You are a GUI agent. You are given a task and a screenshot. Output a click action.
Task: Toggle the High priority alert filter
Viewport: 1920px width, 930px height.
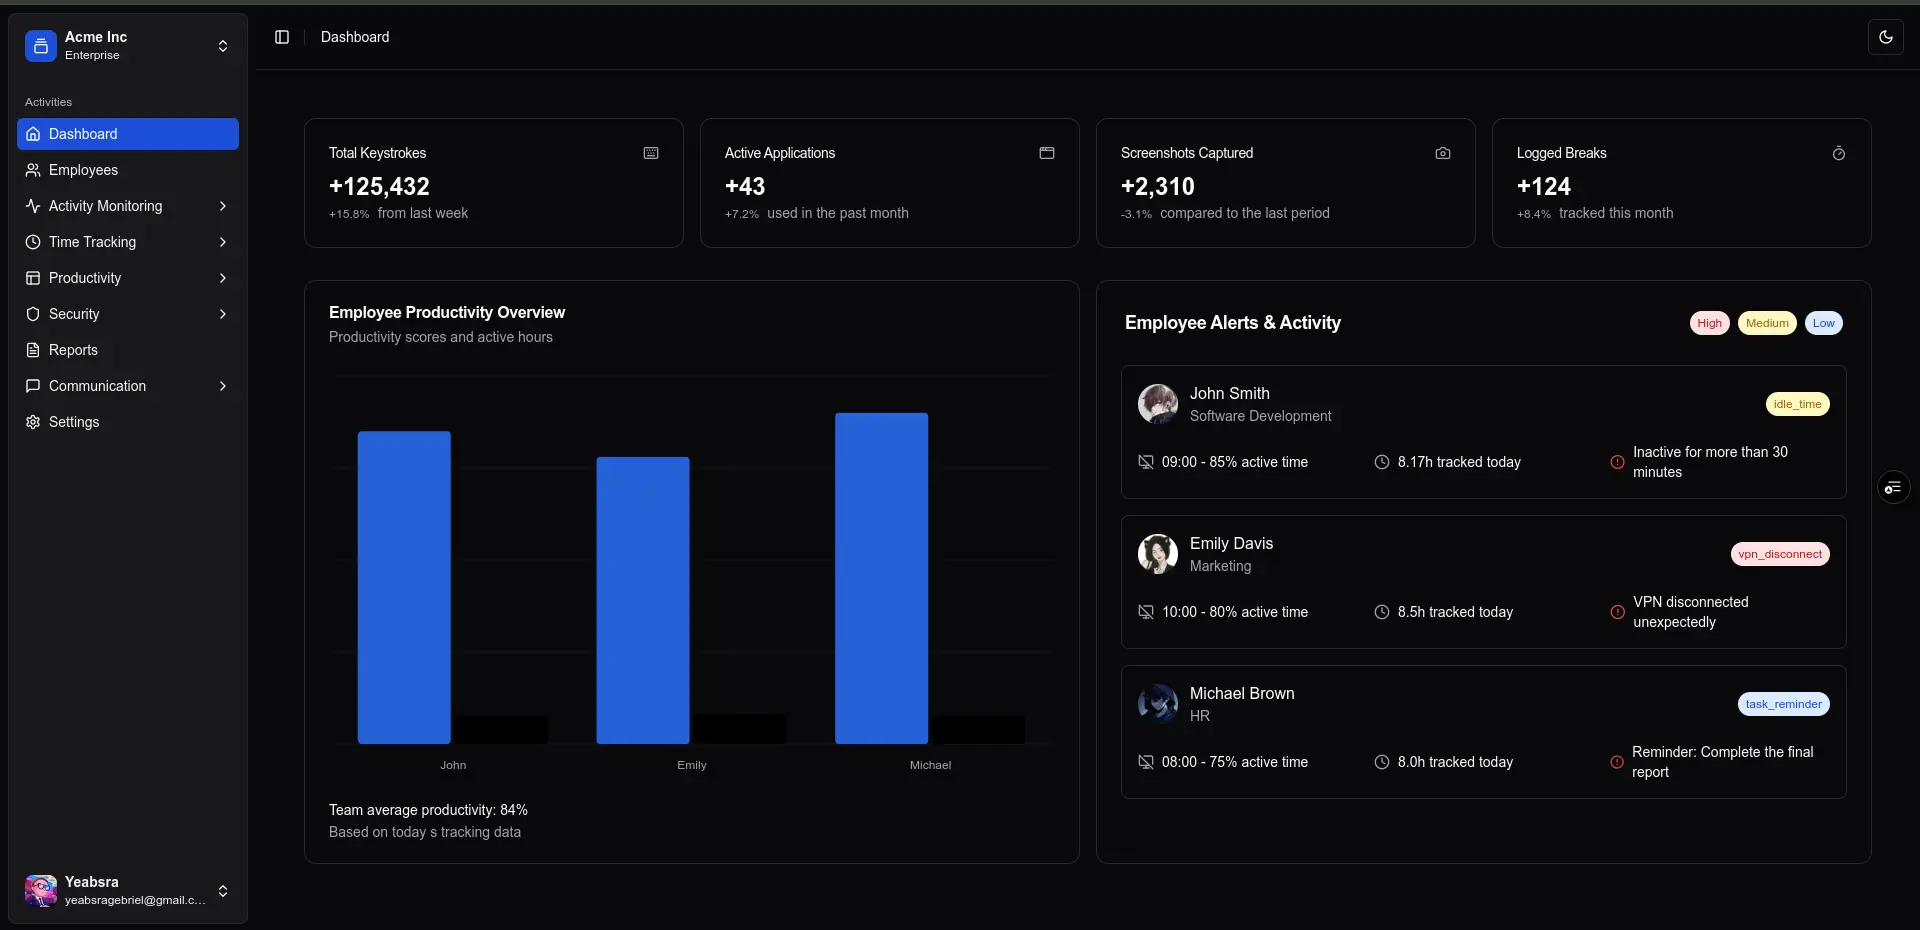[1709, 323]
